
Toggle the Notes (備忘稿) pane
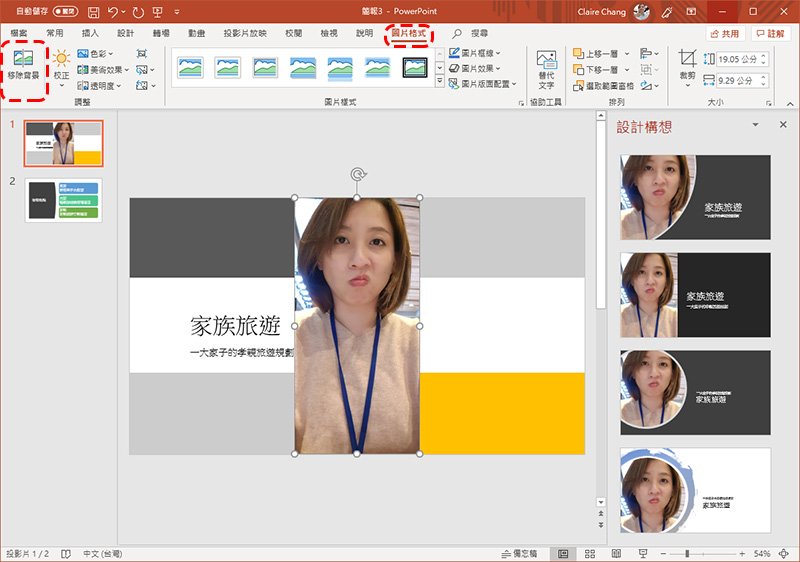pyautogui.click(x=517, y=553)
